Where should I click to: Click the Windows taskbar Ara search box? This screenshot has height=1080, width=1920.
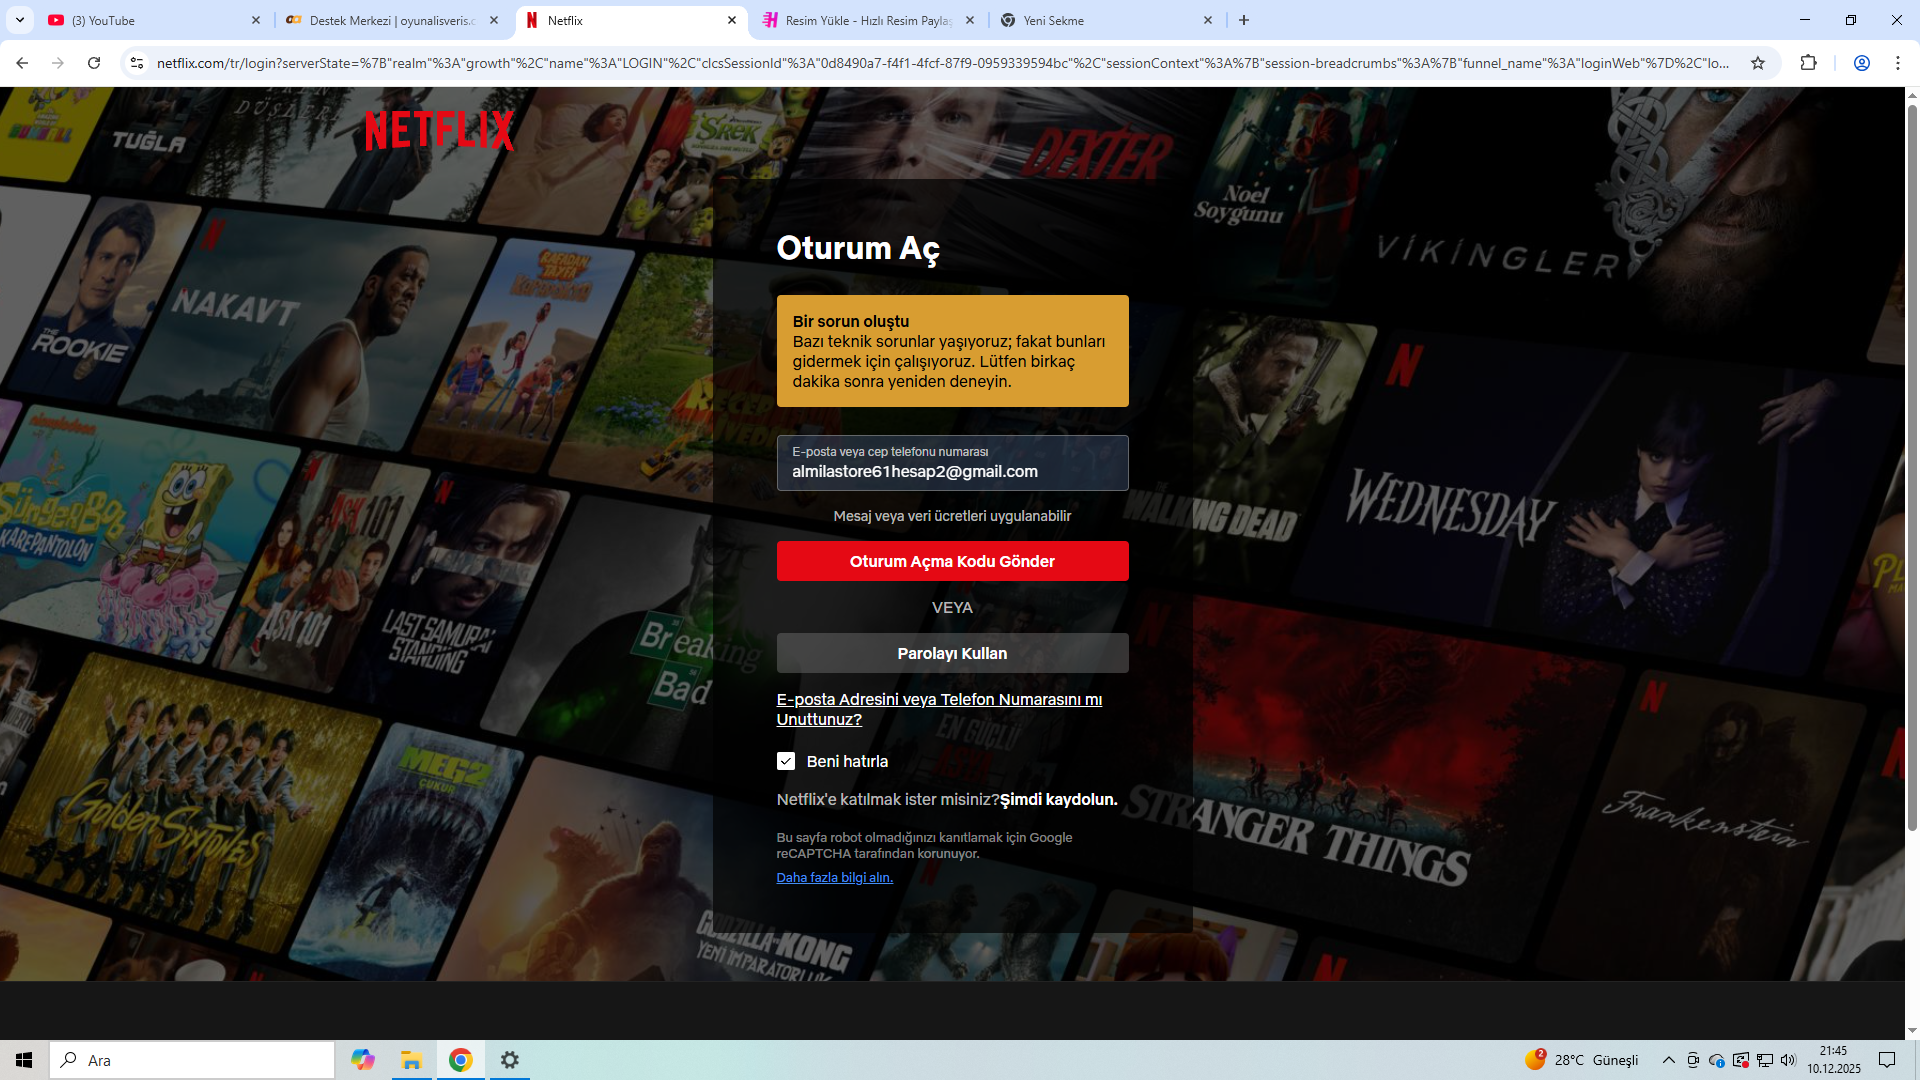(192, 1060)
